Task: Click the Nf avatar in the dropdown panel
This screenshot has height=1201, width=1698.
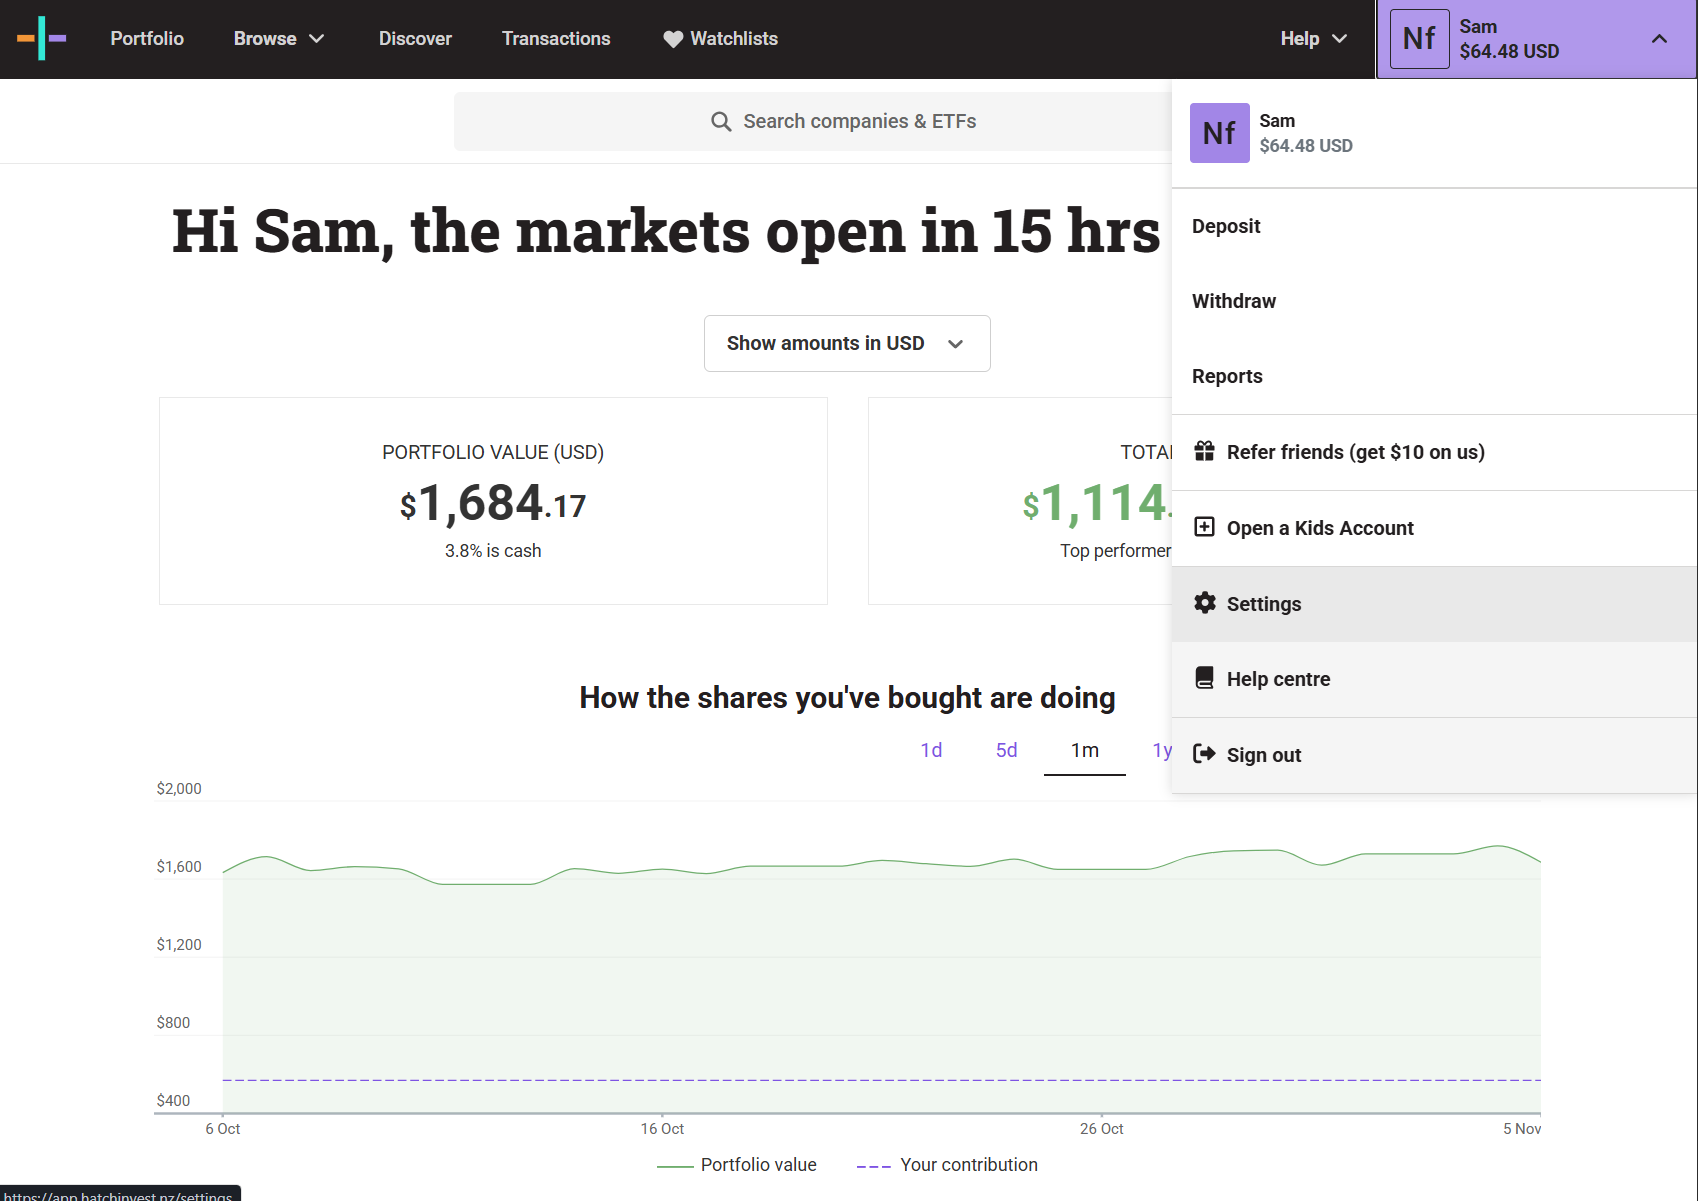Action: tap(1219, 133)
